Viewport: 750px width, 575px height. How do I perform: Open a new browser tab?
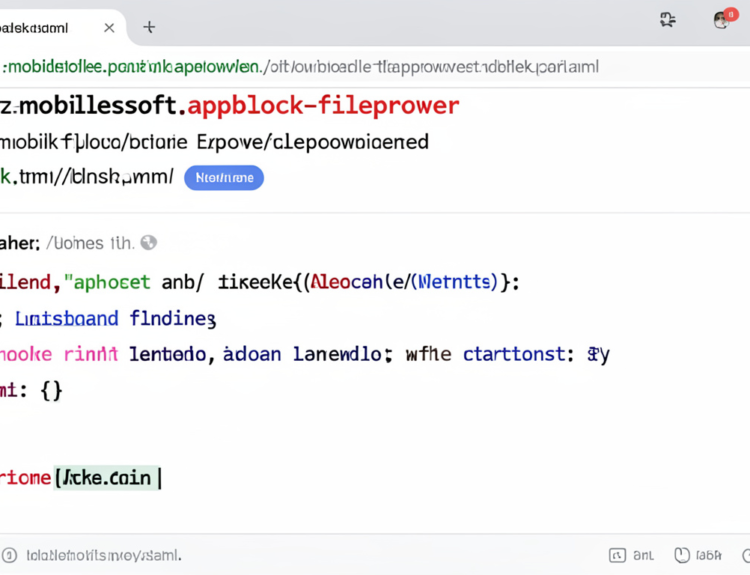pos(149,27)
